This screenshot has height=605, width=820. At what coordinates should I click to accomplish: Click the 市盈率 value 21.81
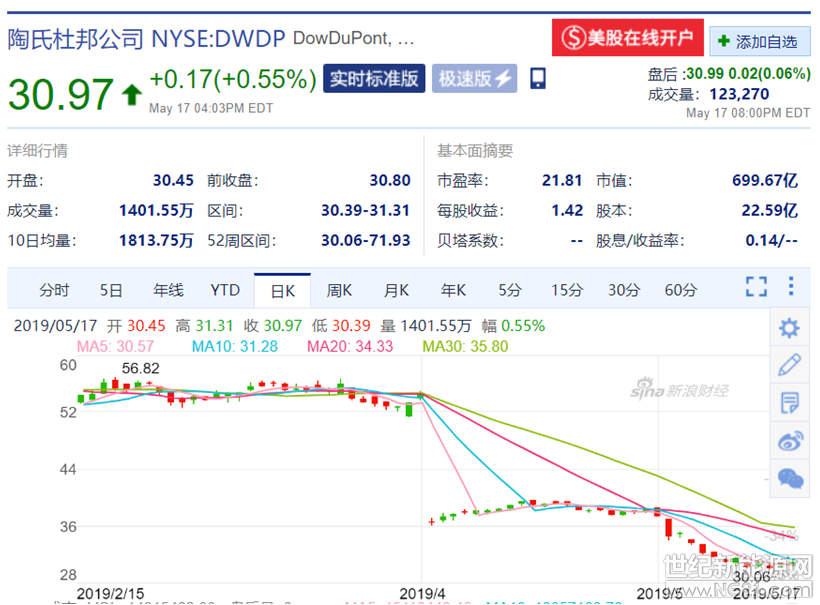[x=562, y=180]
